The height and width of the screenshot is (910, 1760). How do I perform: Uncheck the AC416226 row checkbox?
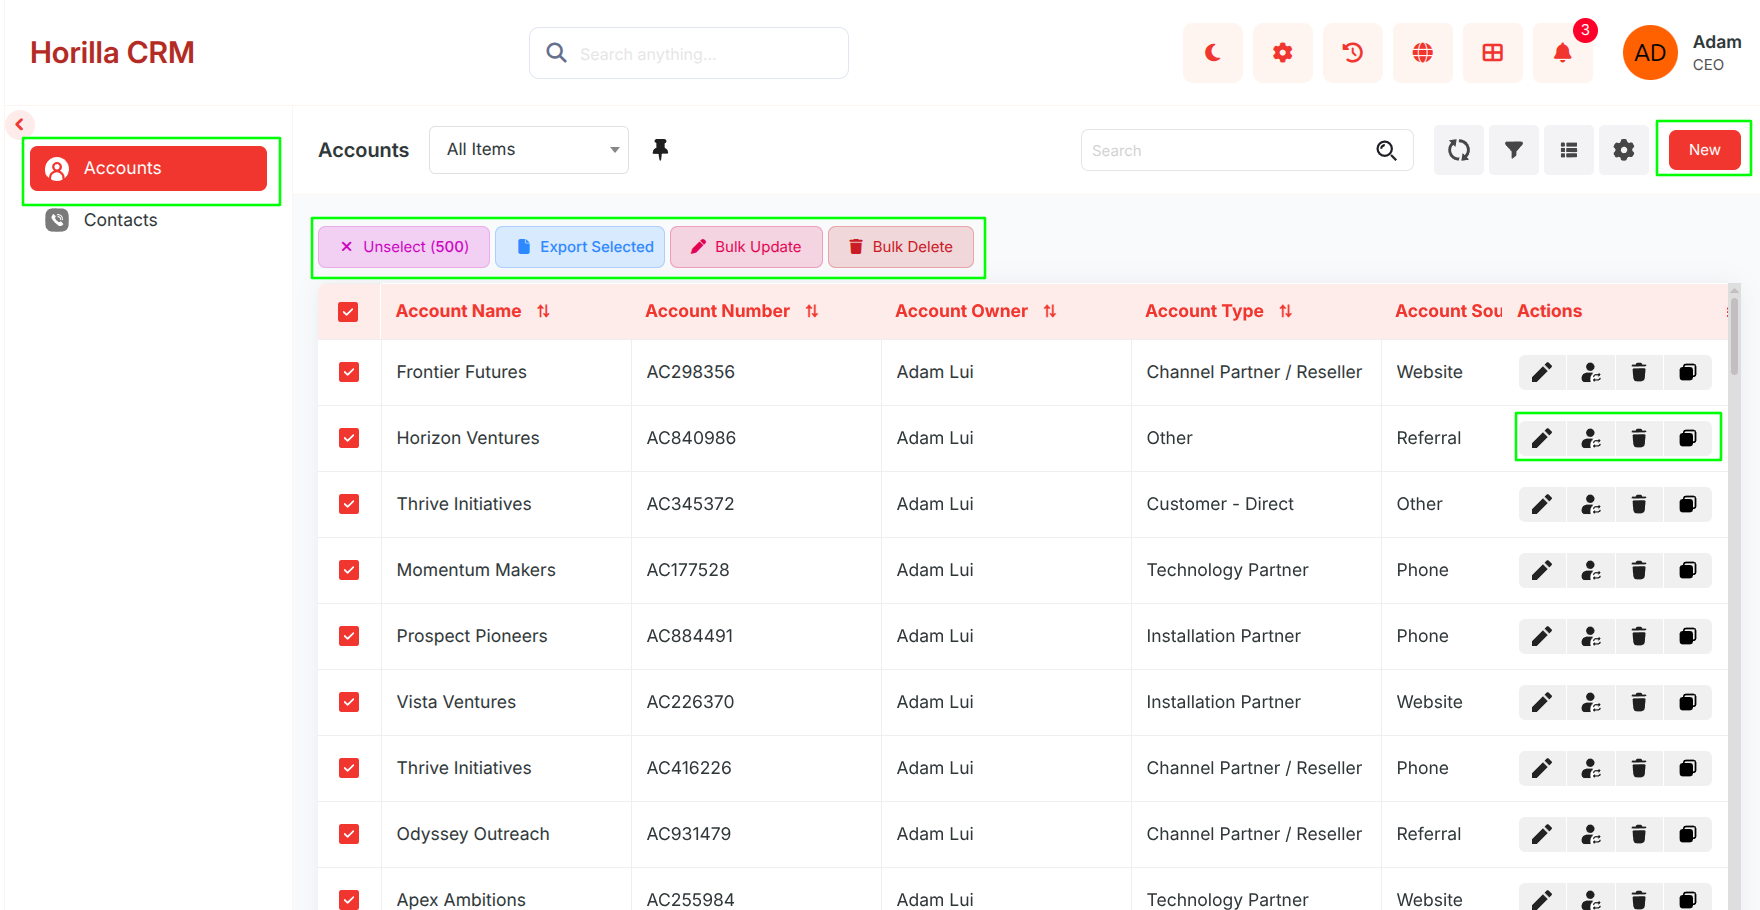click(x=349, y=768)
